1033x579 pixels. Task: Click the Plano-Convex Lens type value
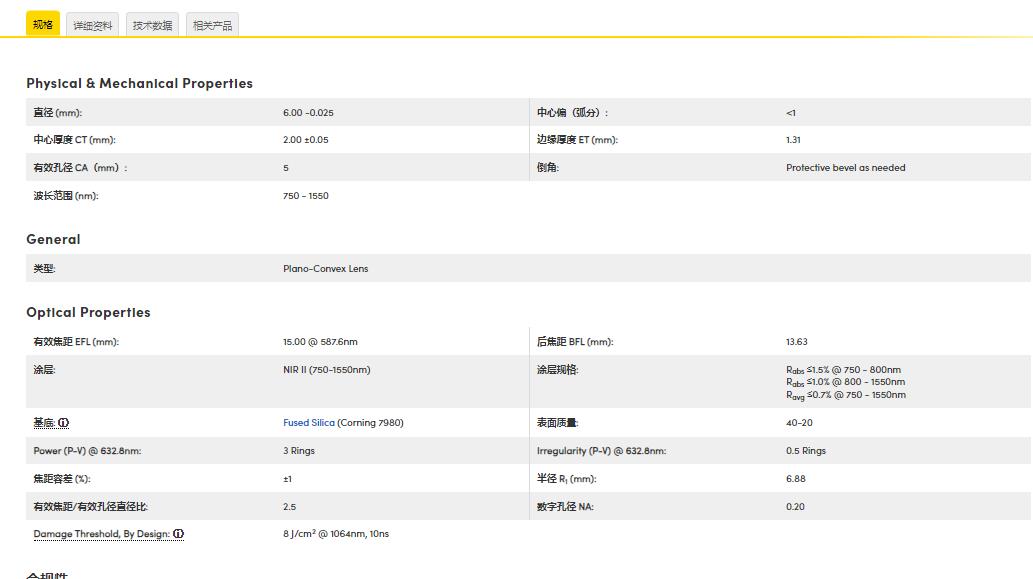[x=325, y=269]
